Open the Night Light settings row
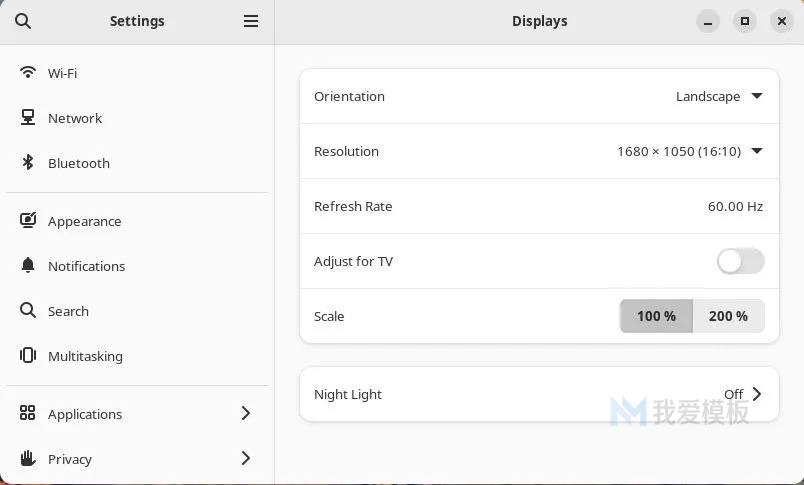This screenshot has height=485, width=804. pyautogui.click(x=539, y=394)
